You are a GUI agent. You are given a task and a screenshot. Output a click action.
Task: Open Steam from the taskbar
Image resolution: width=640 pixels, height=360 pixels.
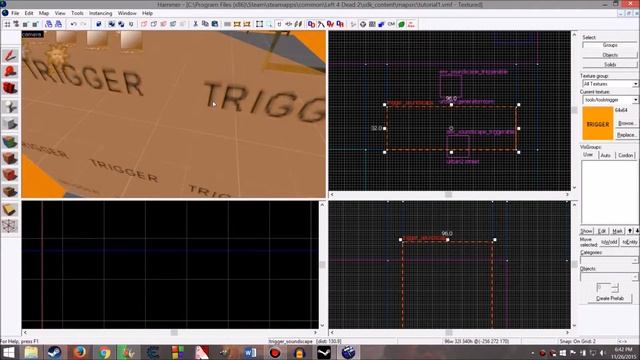54,352
